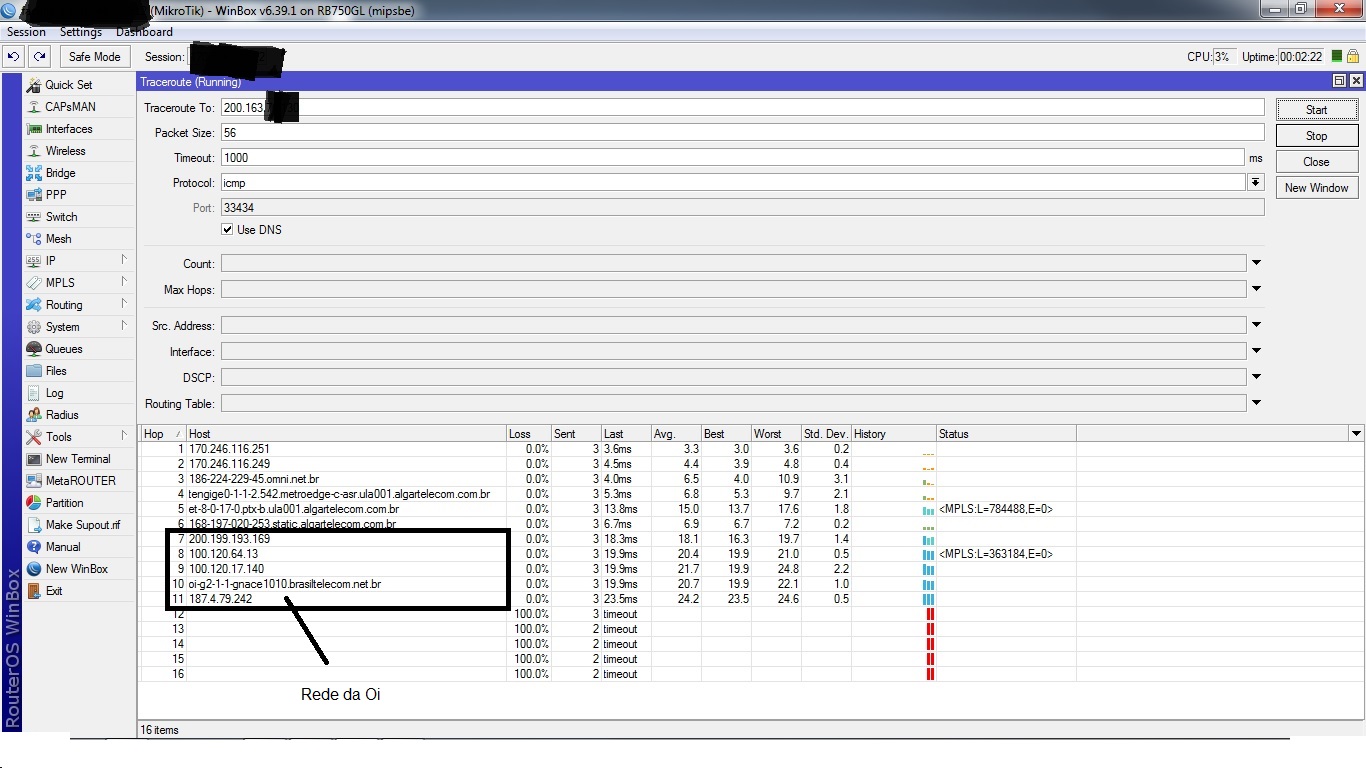The image size is (1366, 768).
Task: Click the CPU usage value field
Action: click(x=1224, y=57)
